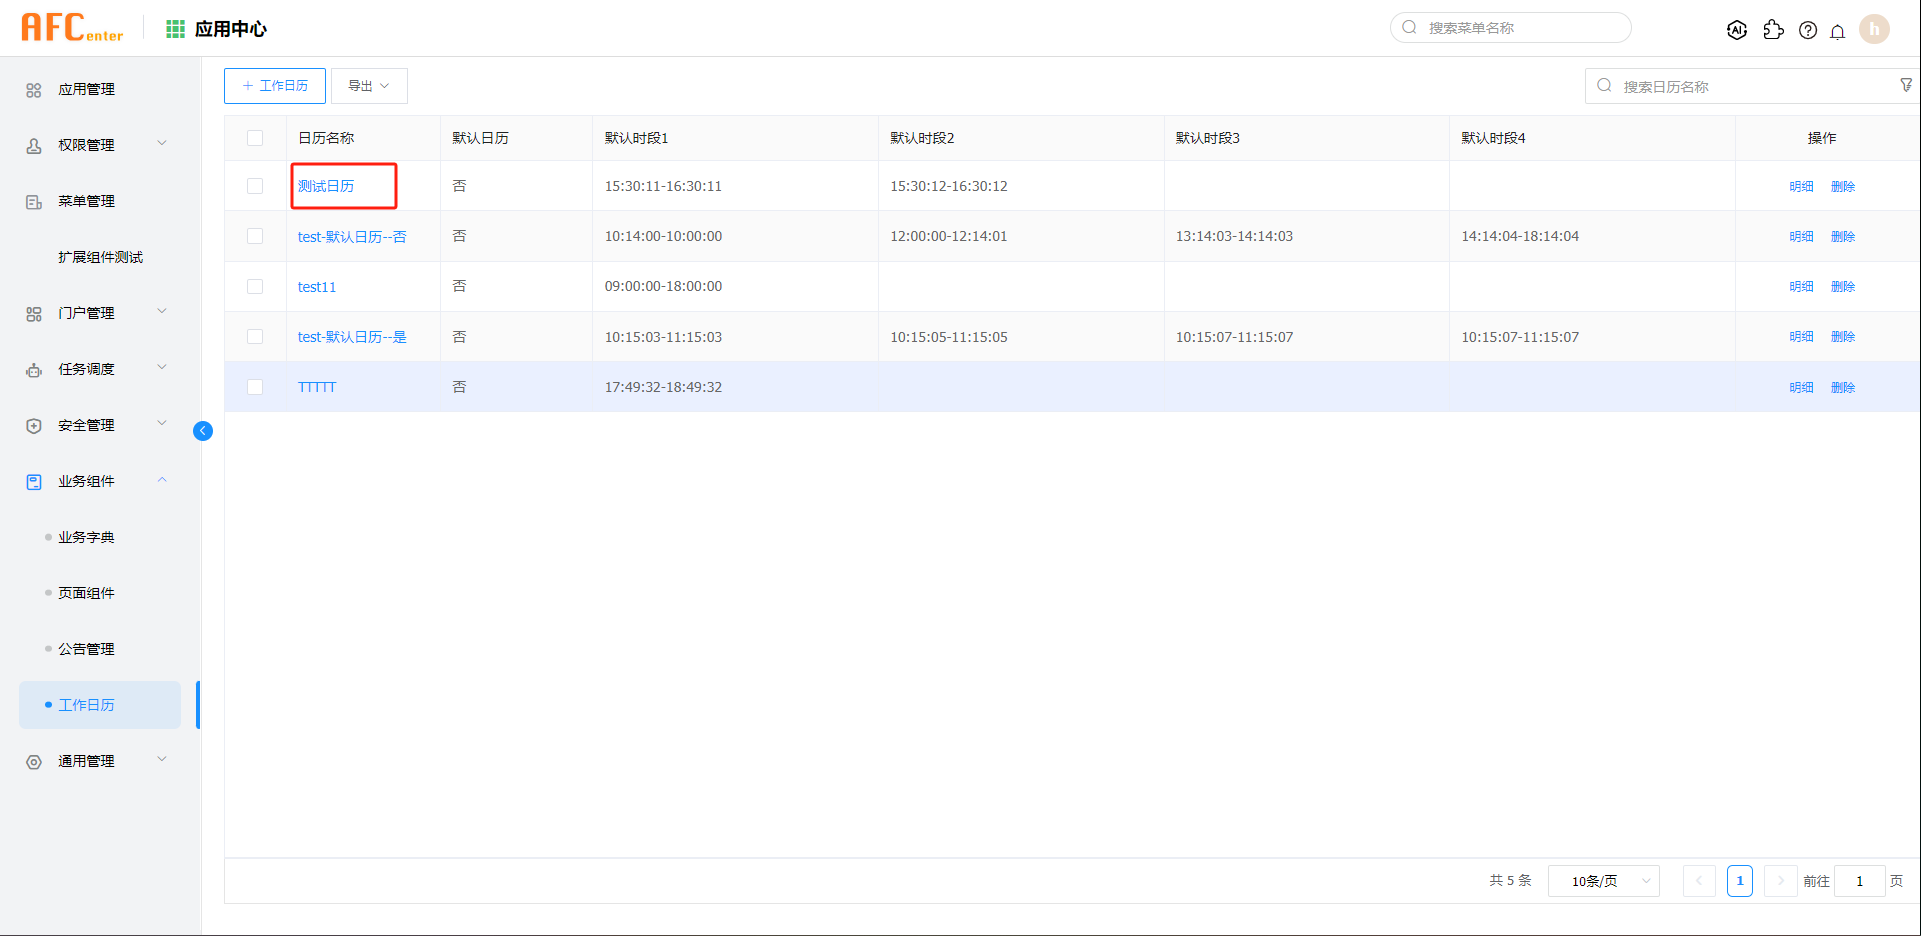Check the checkbox for 测试日历 row

click(x=255, y=186)
